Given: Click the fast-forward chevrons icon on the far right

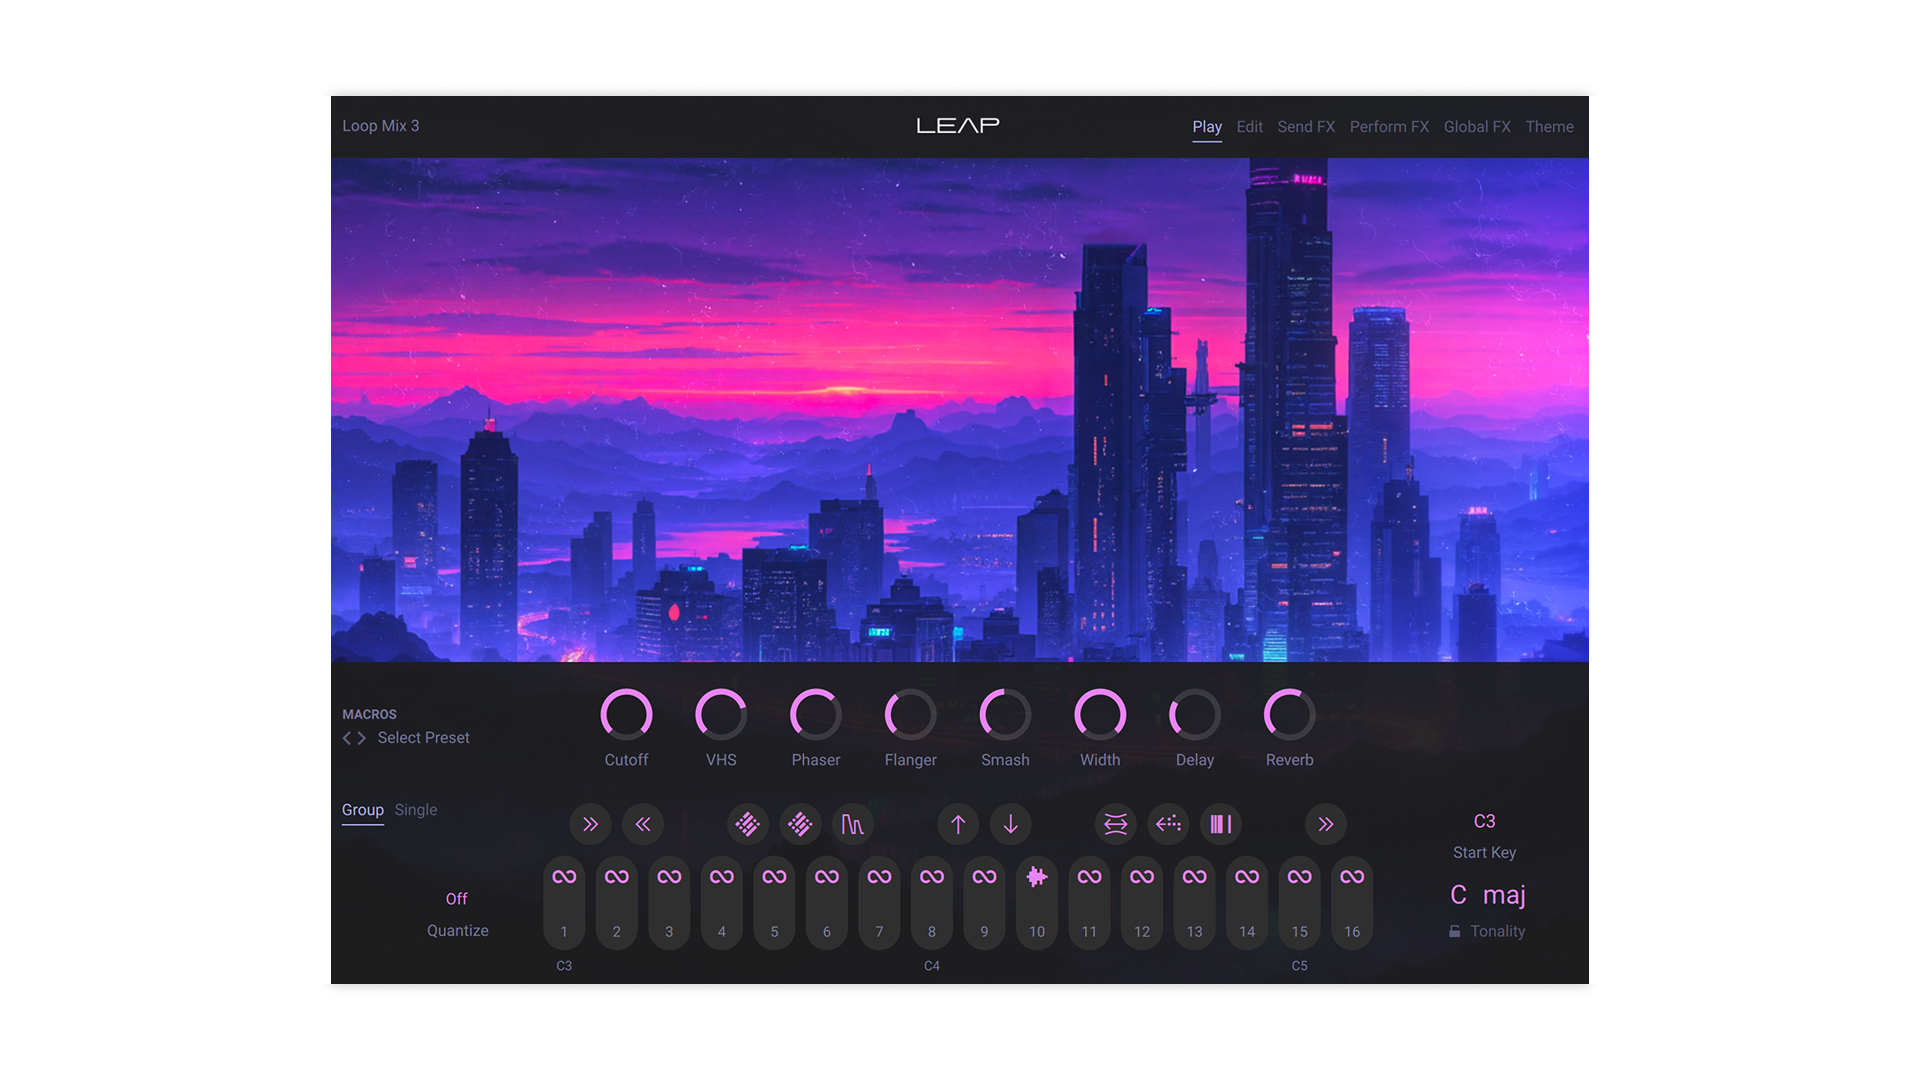Looking at the screenshot, I should 1326,824.
